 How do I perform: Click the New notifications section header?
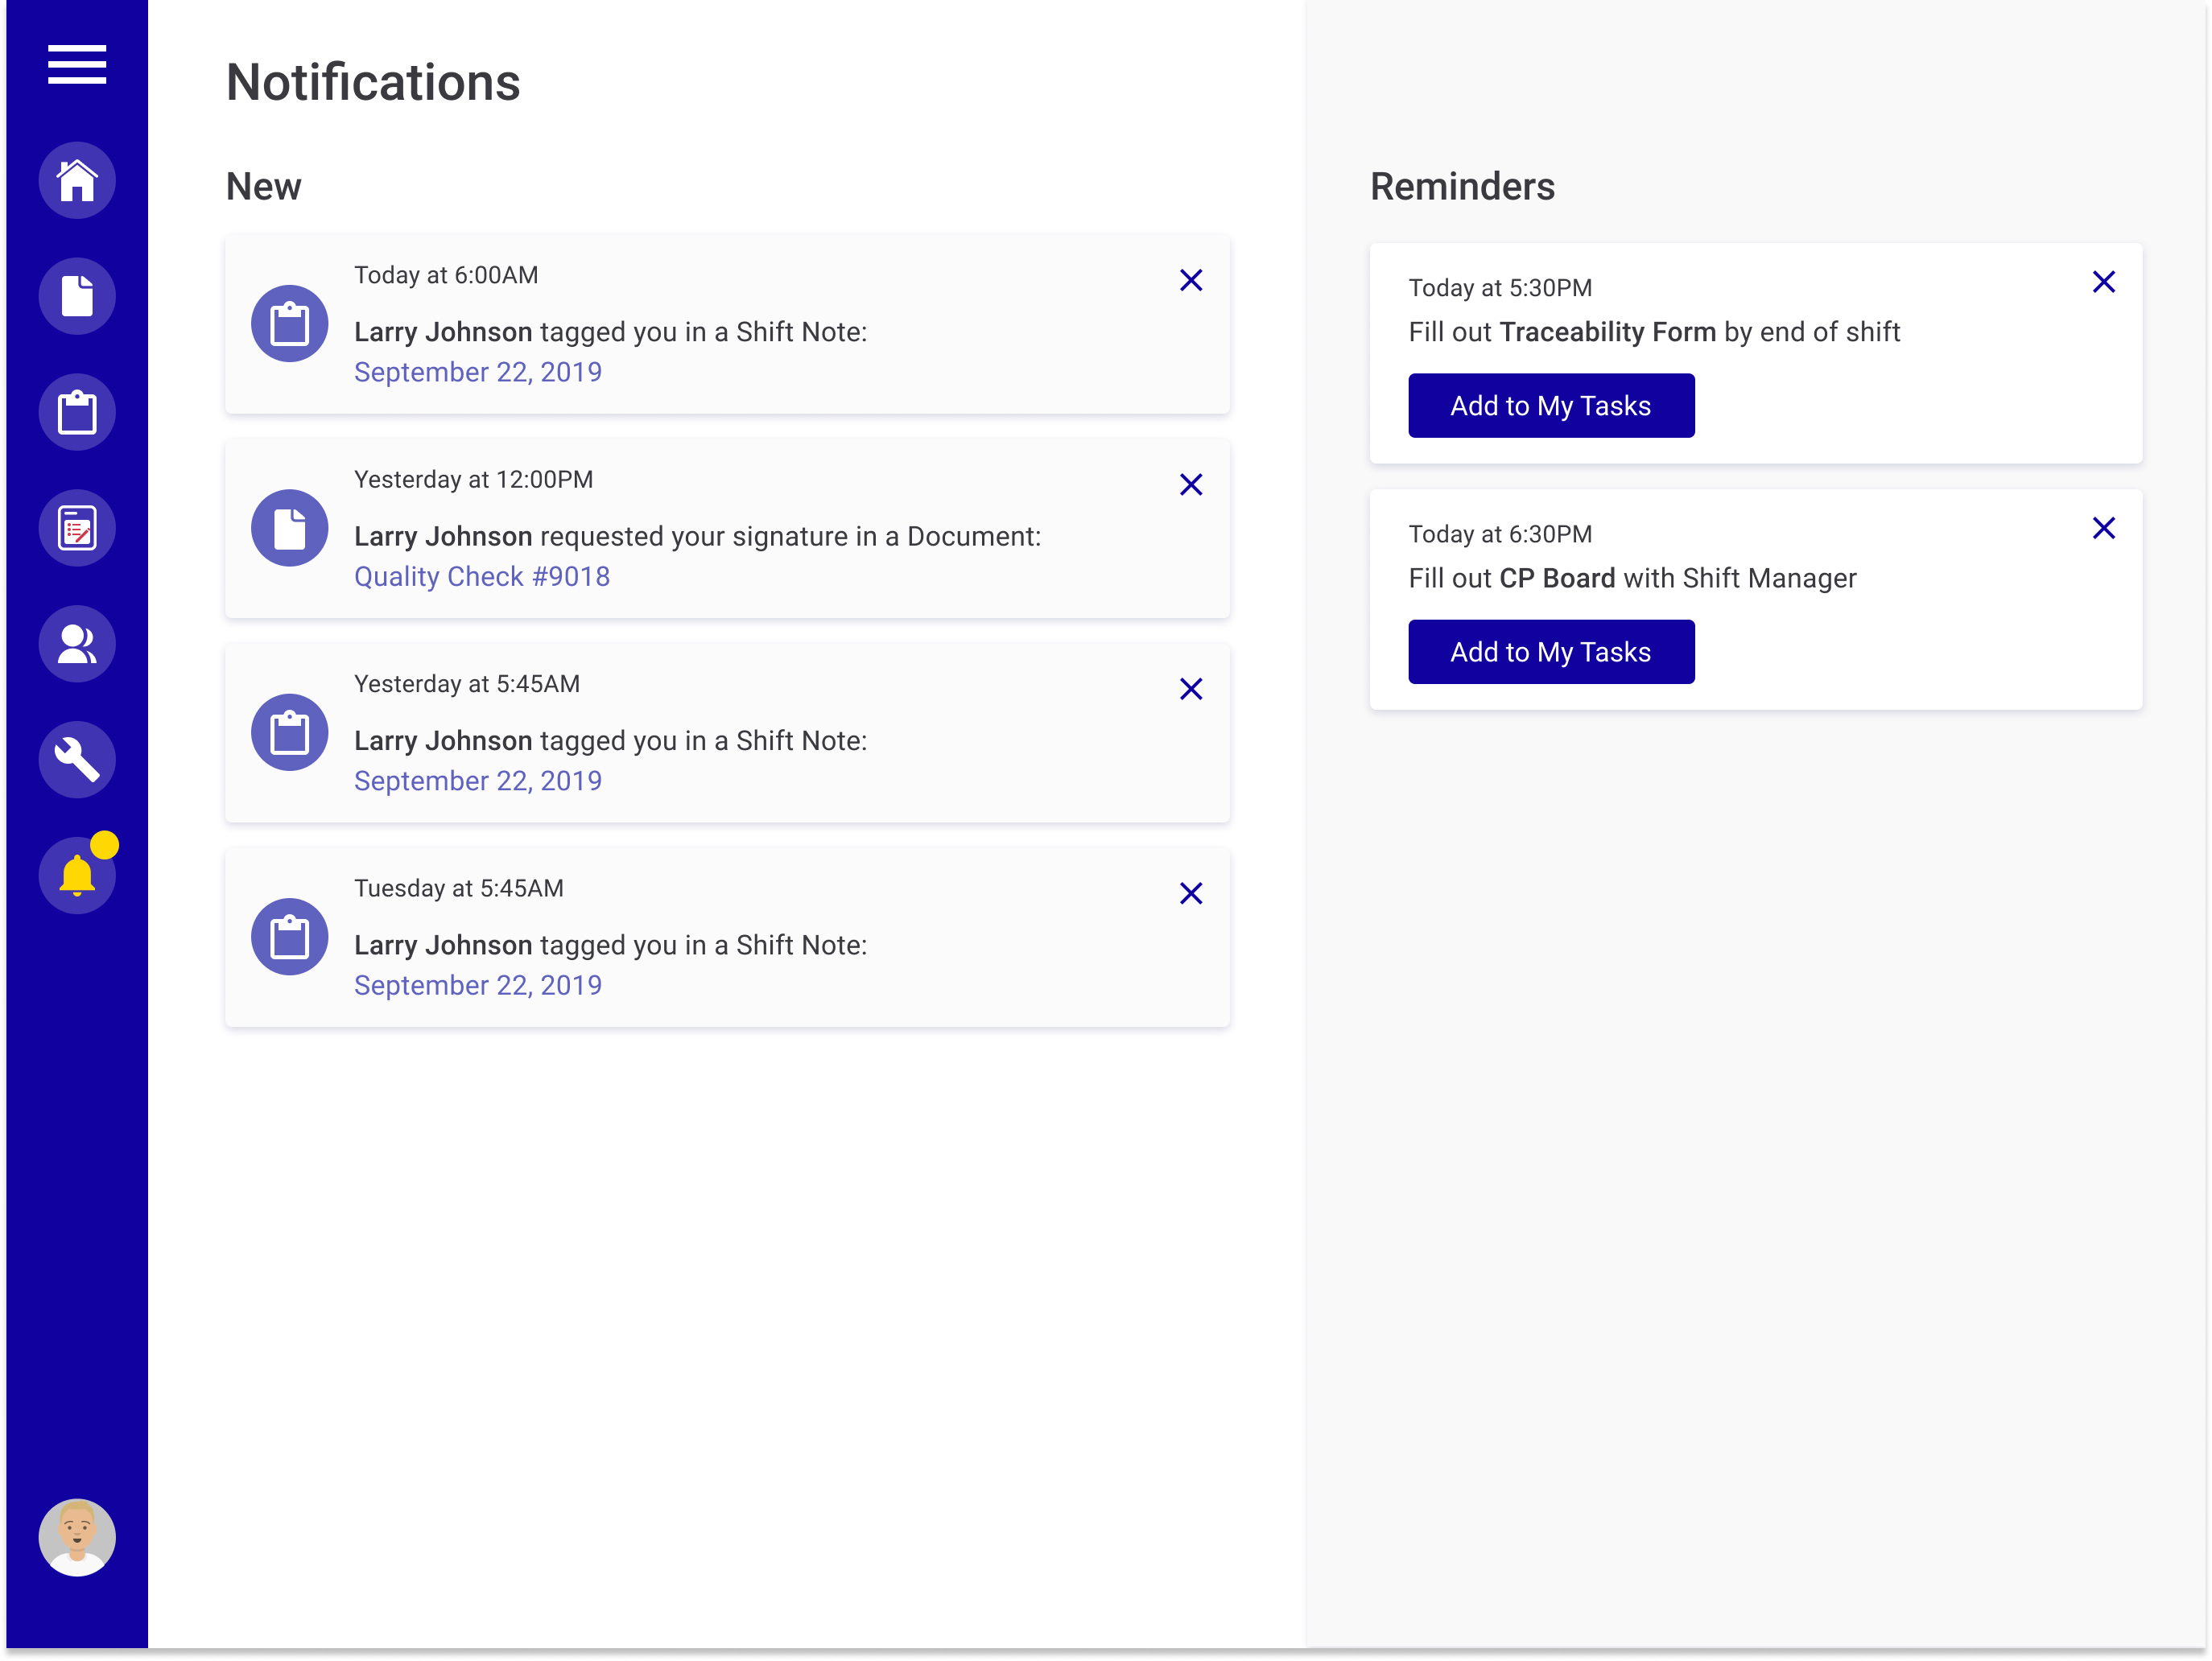point(265,187)
